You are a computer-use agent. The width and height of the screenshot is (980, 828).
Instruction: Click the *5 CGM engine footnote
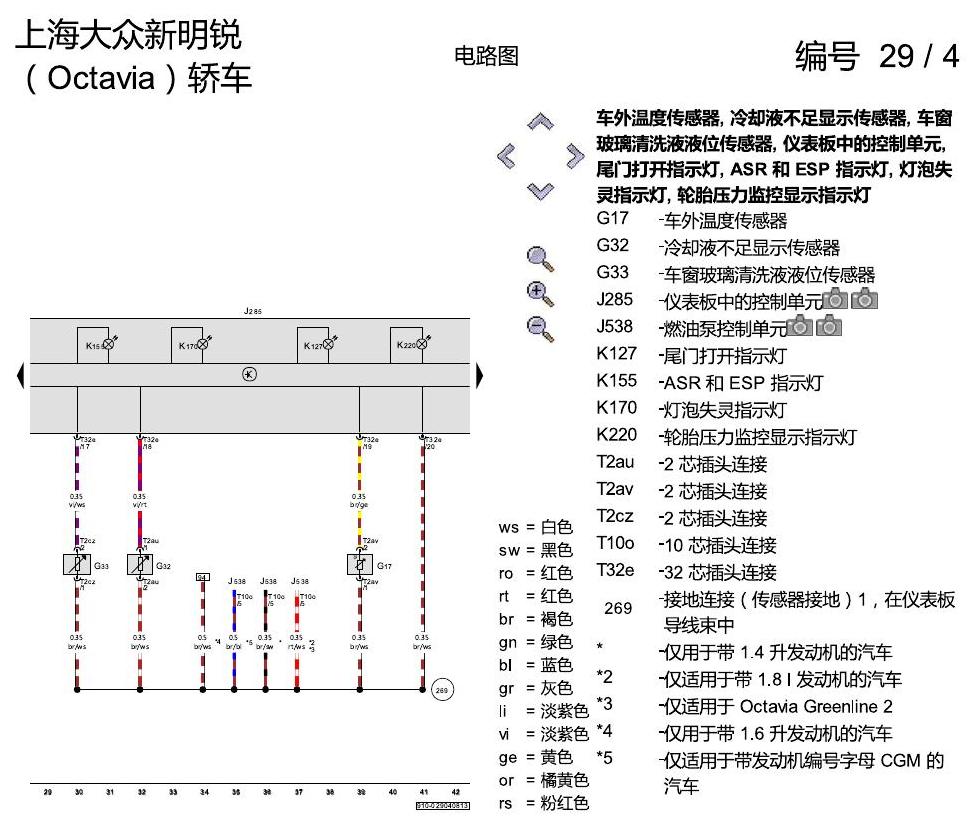770,772
